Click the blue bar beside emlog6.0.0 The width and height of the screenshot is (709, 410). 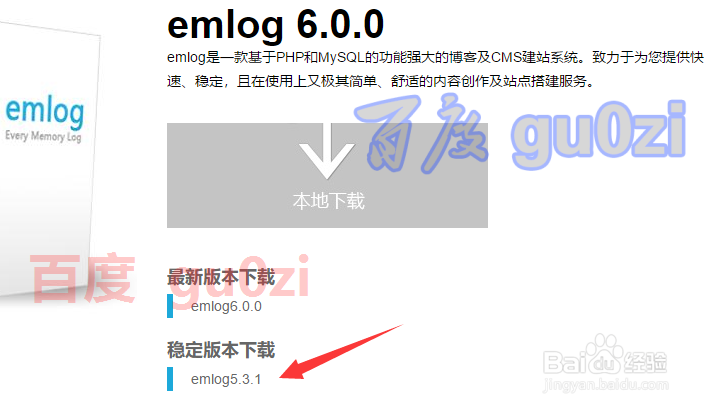click(170, 306)
